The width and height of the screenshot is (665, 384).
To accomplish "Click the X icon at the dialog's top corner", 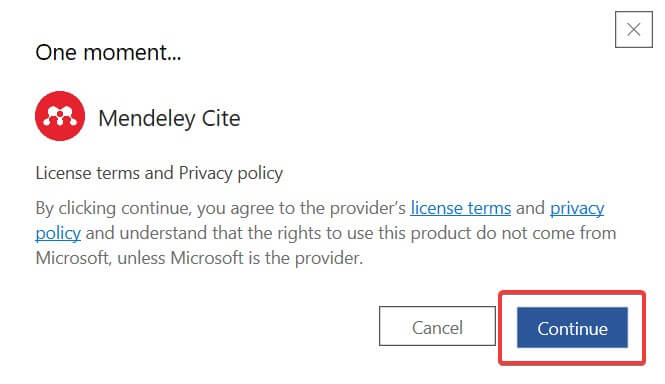I will [x=634, y=29].
